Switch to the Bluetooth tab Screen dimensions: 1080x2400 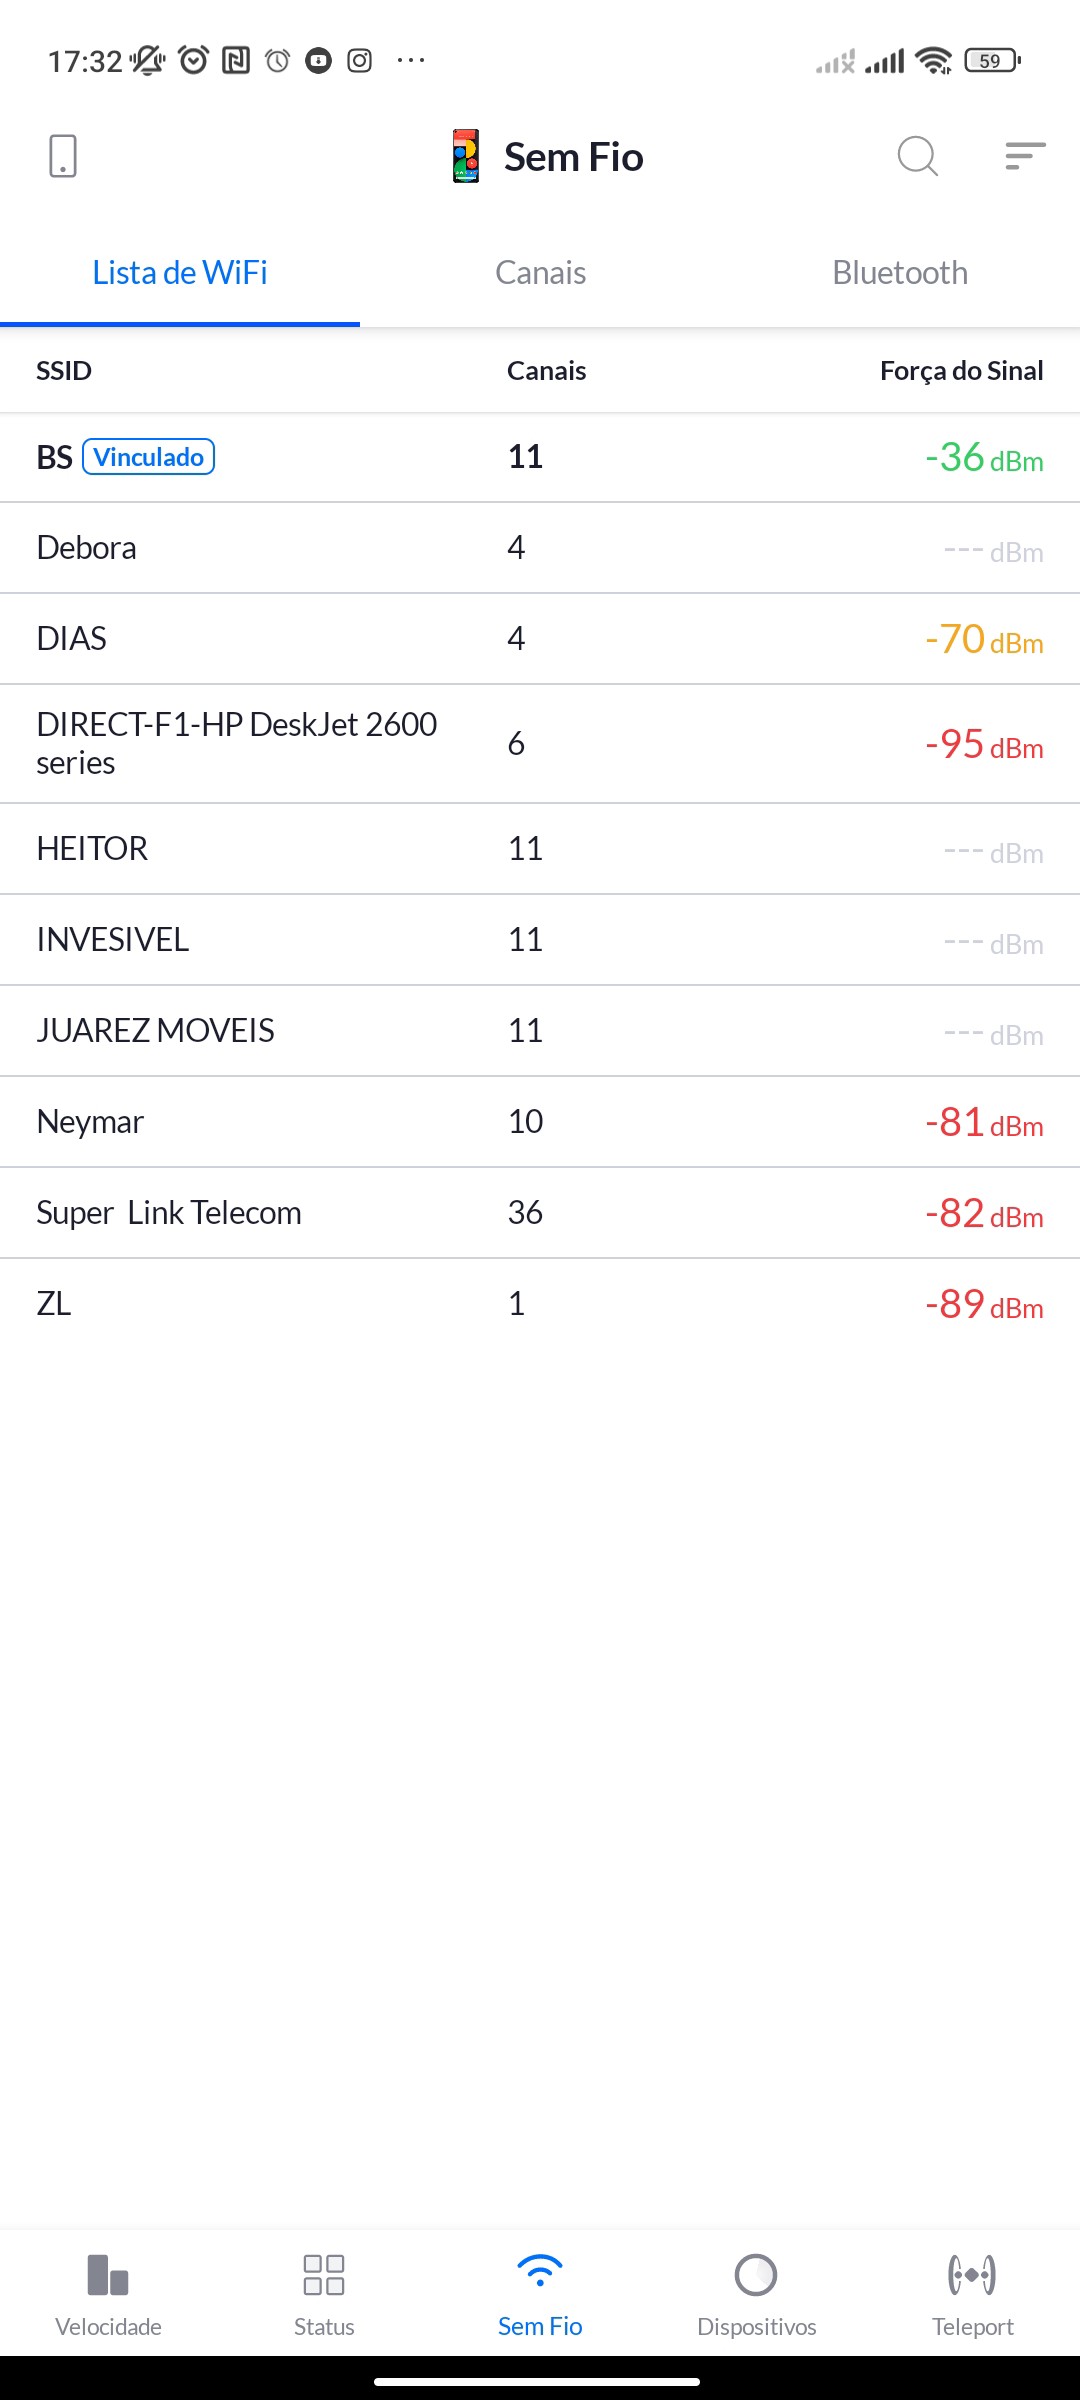[900, 273]
